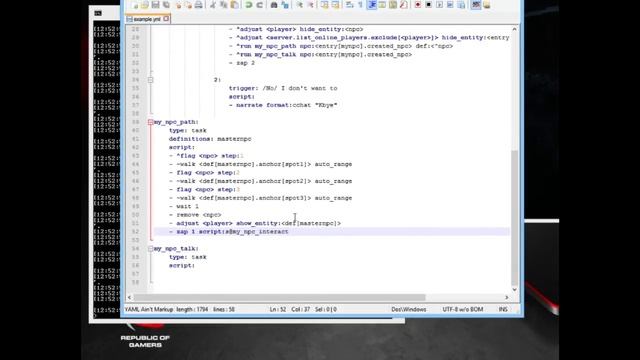Collapse the fold marker beside line '2:'
Image resolution: width=640 pixels, height=360 pixels.
[150, 80]
